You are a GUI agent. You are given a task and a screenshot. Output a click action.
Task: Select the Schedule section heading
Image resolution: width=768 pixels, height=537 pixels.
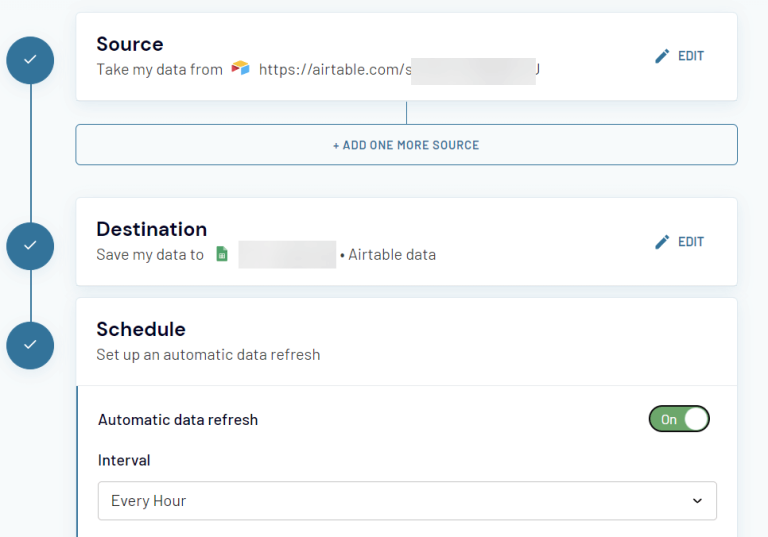click(141, 329)
